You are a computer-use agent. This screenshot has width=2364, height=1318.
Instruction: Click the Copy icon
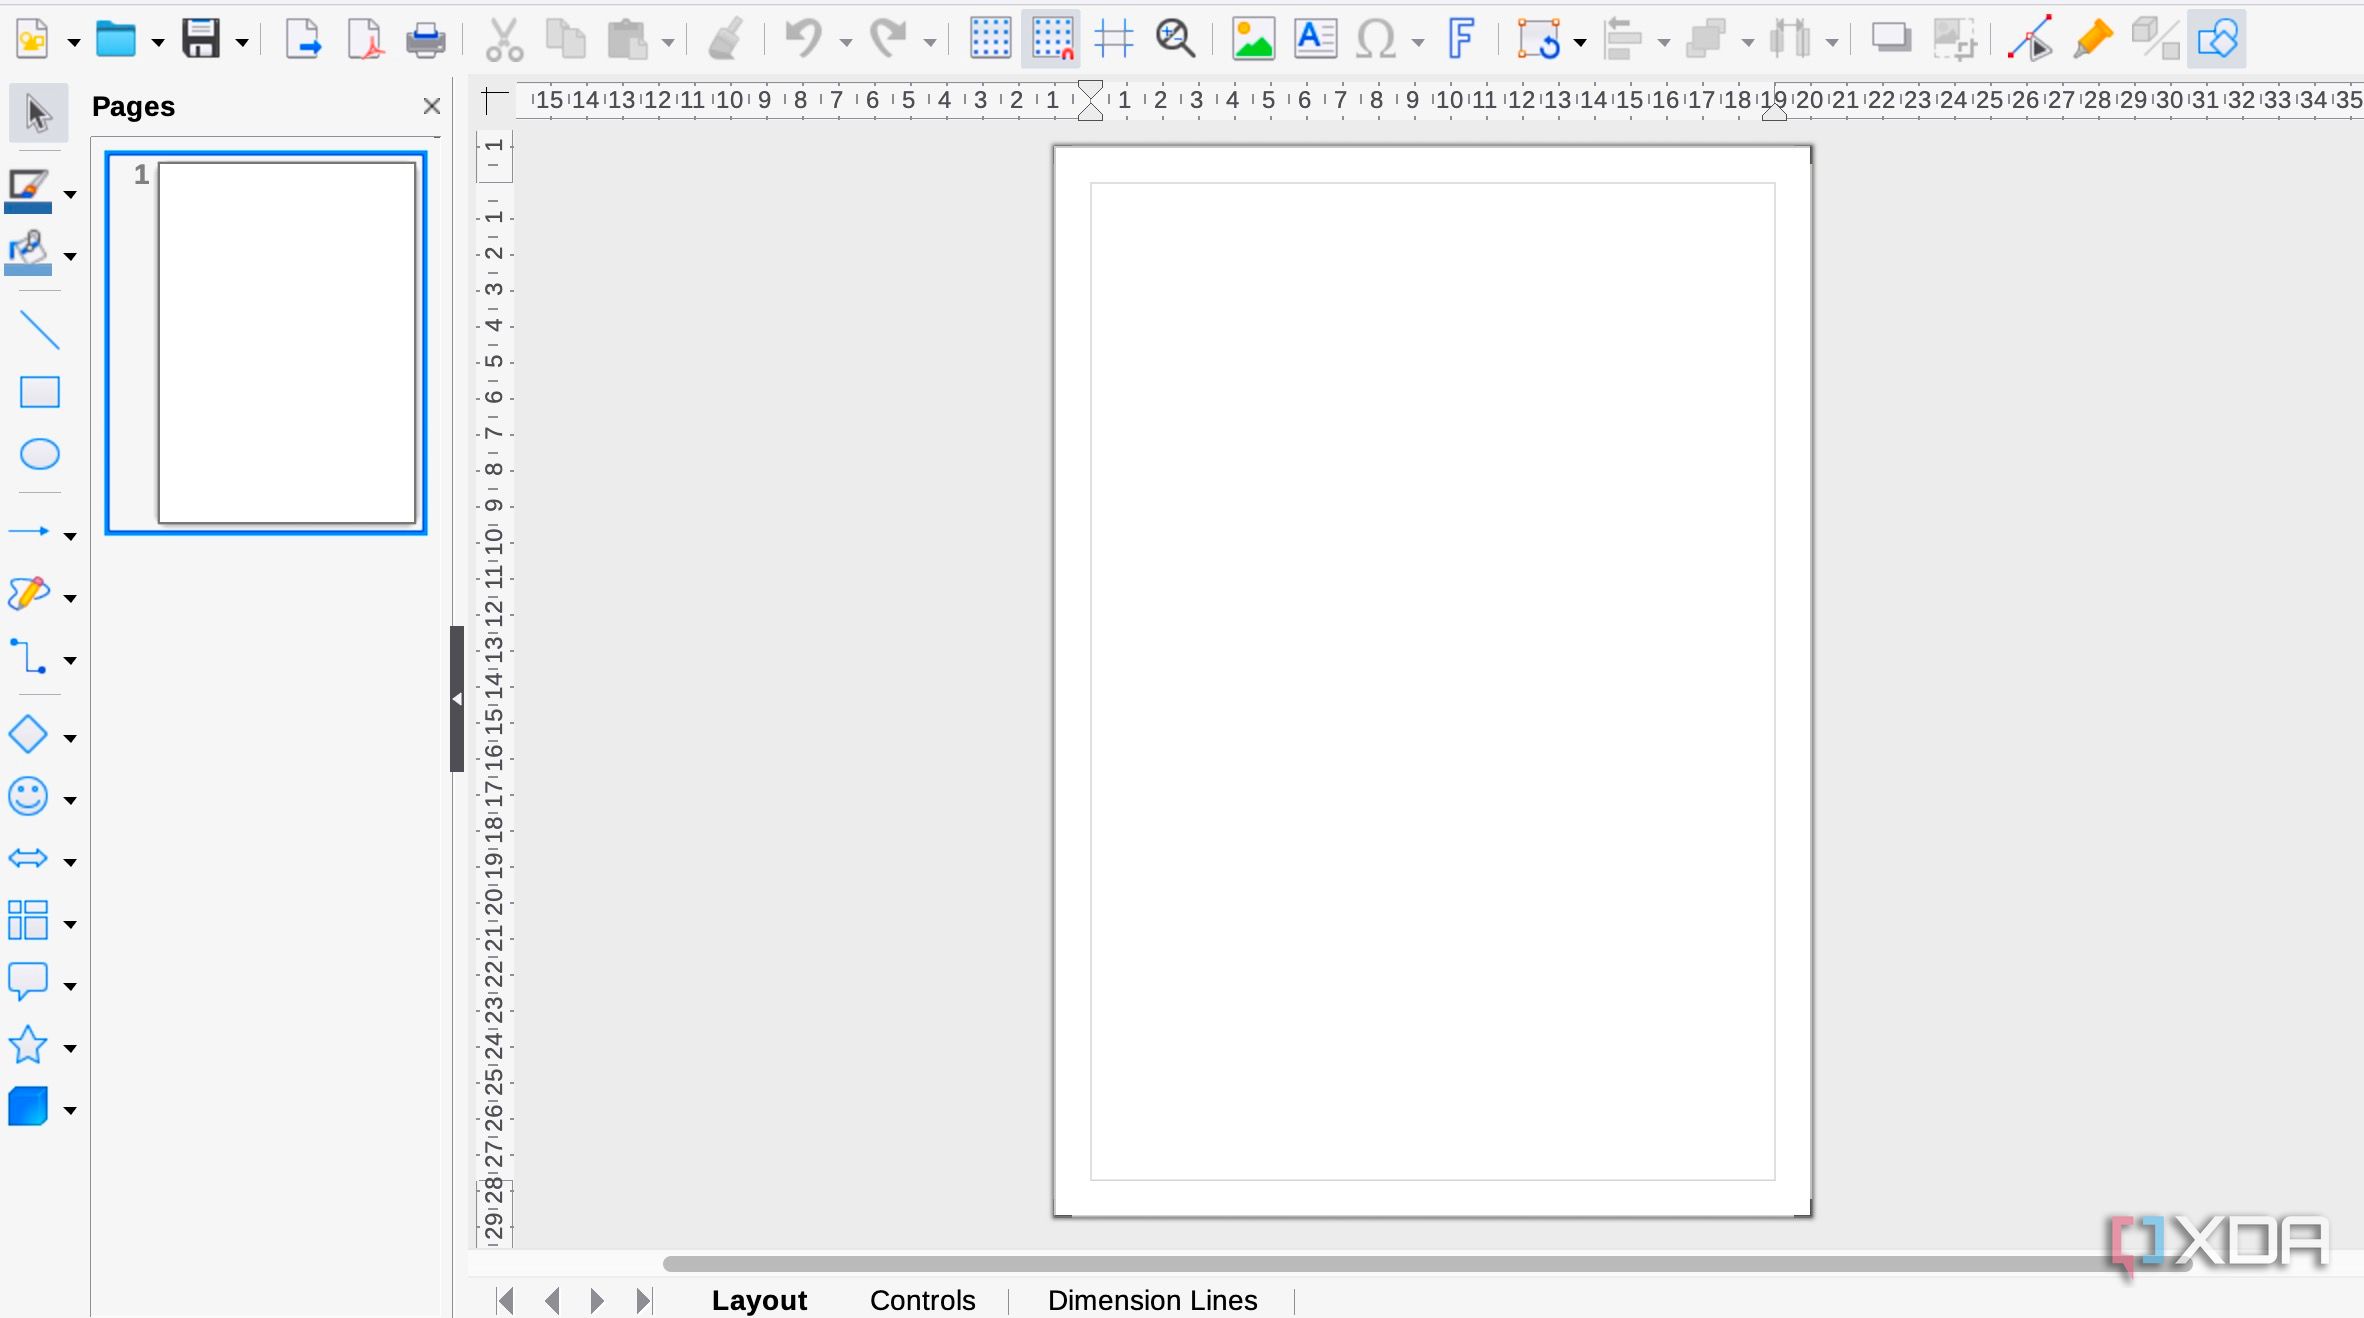point(566,39)
